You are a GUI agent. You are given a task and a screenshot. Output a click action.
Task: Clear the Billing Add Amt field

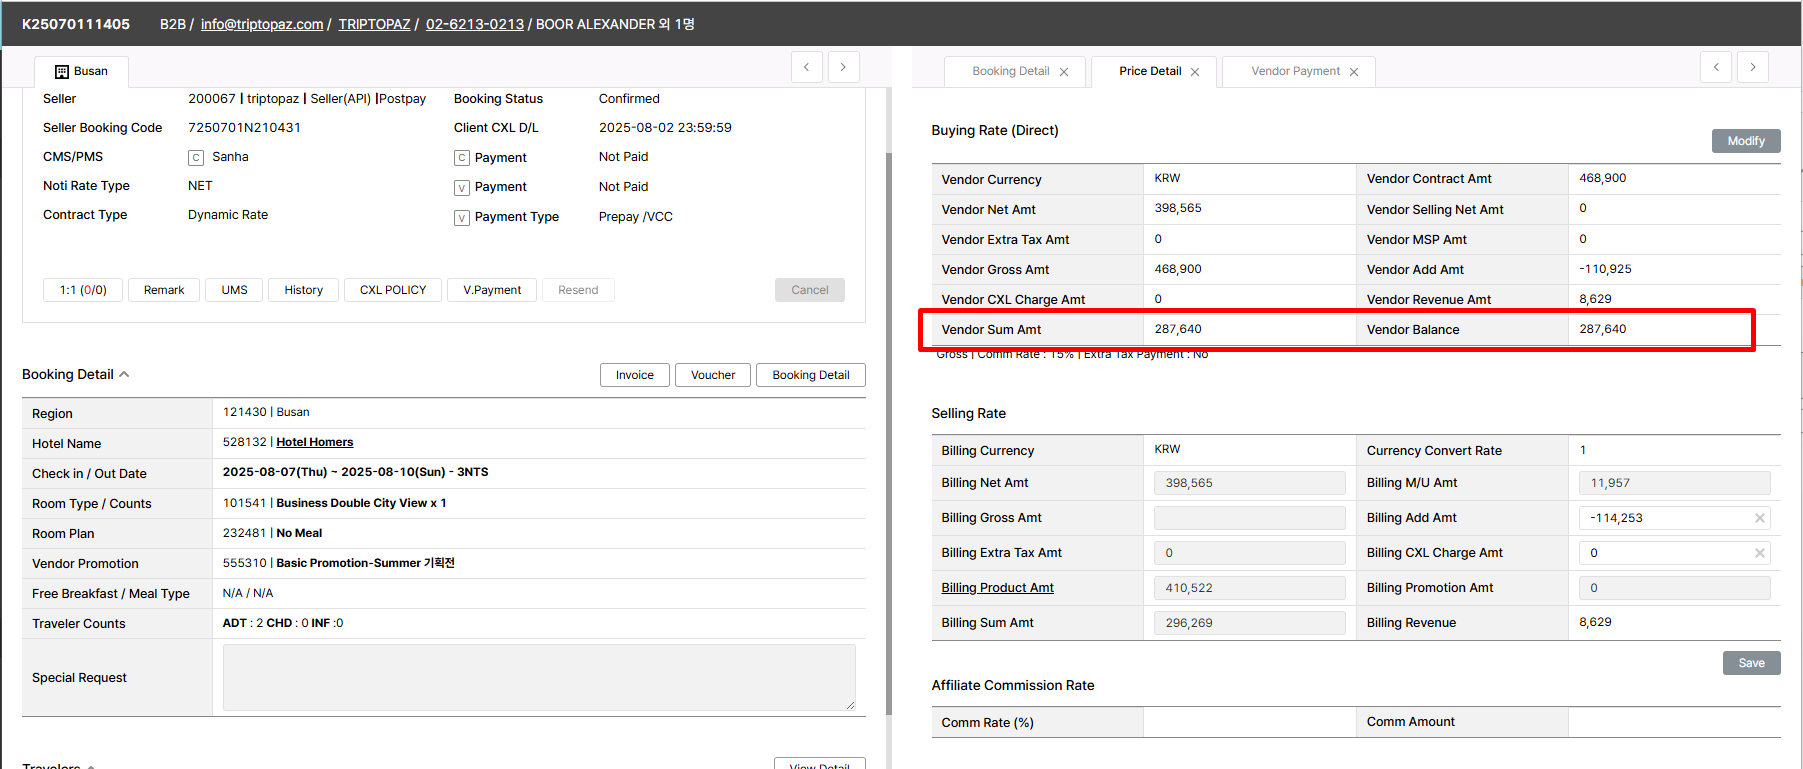[1759, 518]
